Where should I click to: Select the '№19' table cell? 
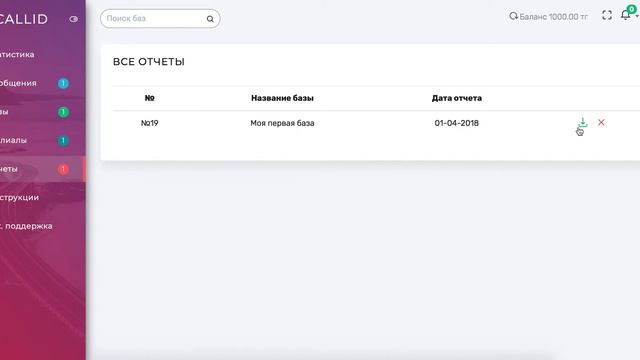point(149,123)
